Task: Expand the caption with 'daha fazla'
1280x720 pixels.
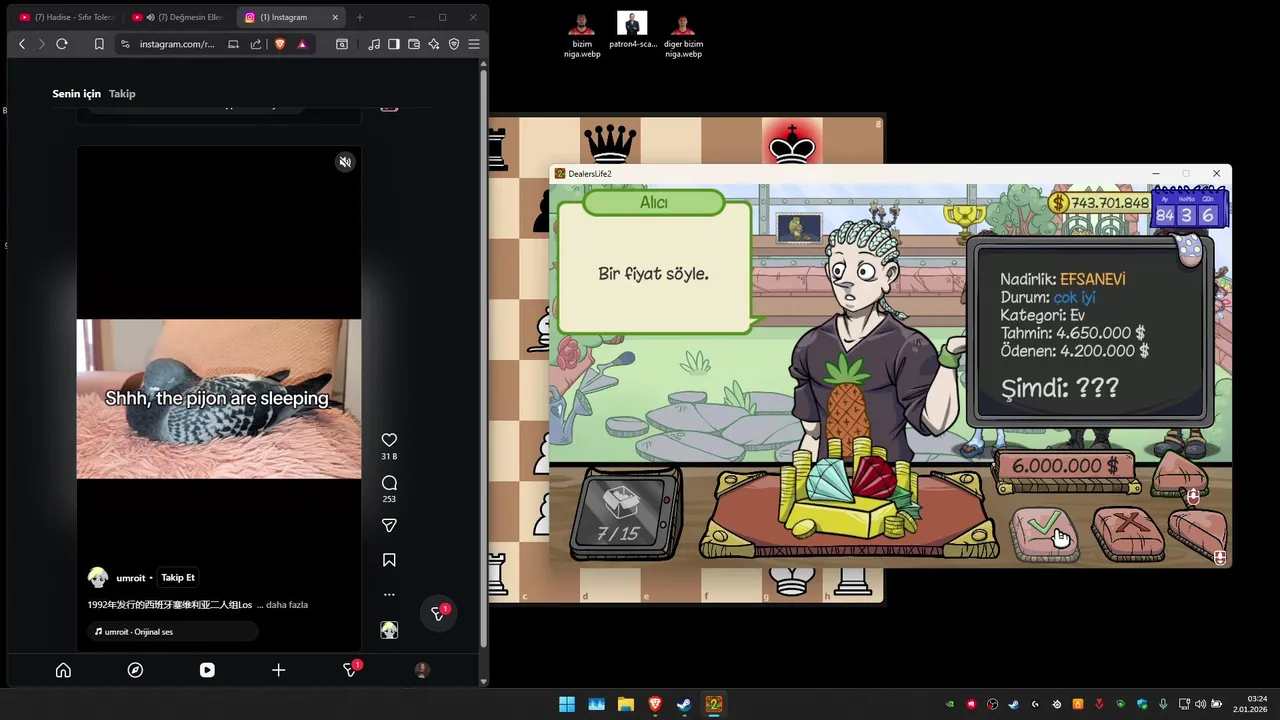Action: coord(287,605)
